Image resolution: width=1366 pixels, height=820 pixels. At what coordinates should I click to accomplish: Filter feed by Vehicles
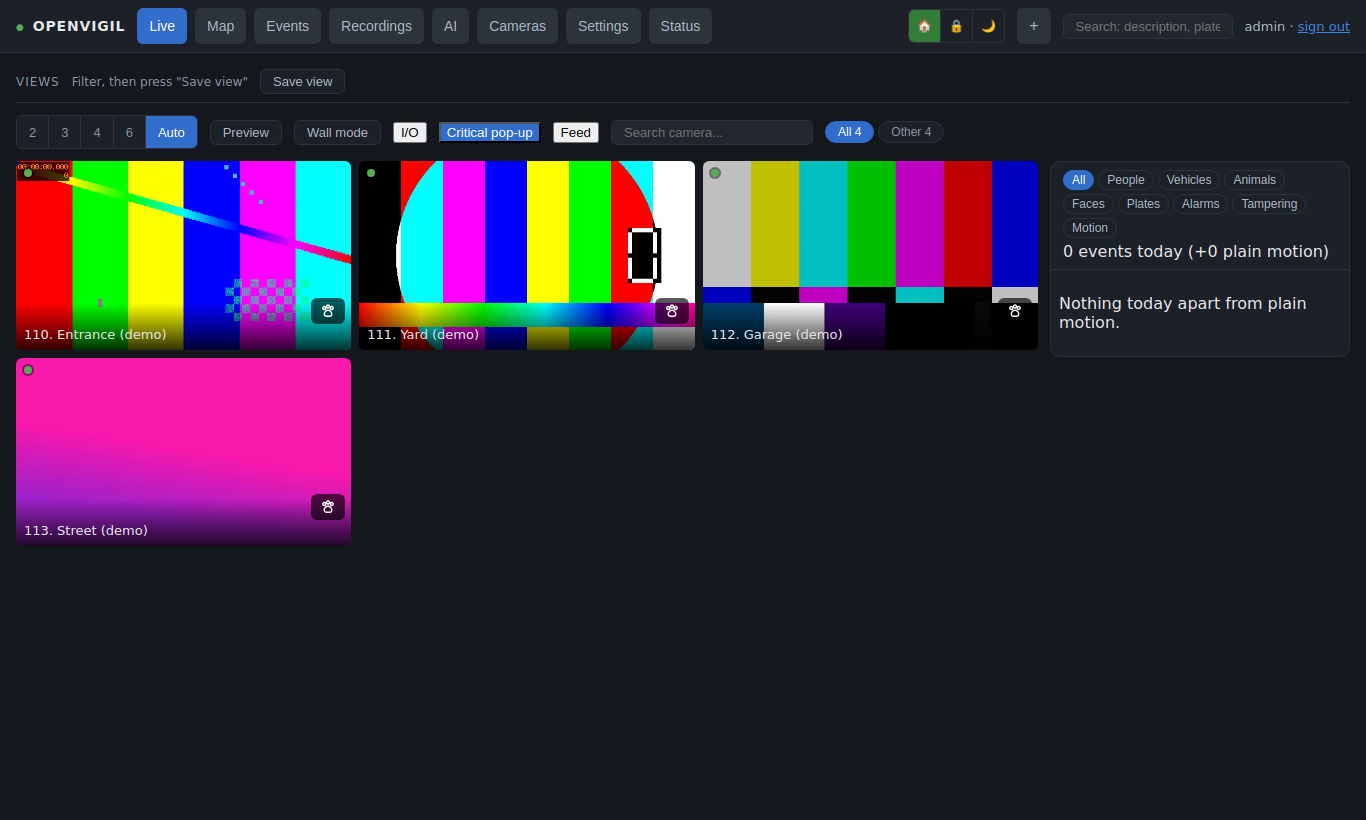tap(1189, 180)
